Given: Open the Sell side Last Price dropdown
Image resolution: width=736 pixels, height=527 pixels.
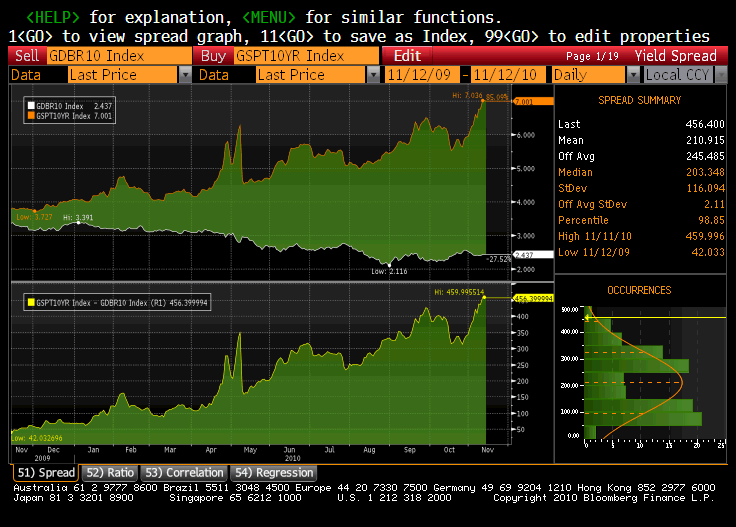Looking at the screenshot, I should (185, 75).
